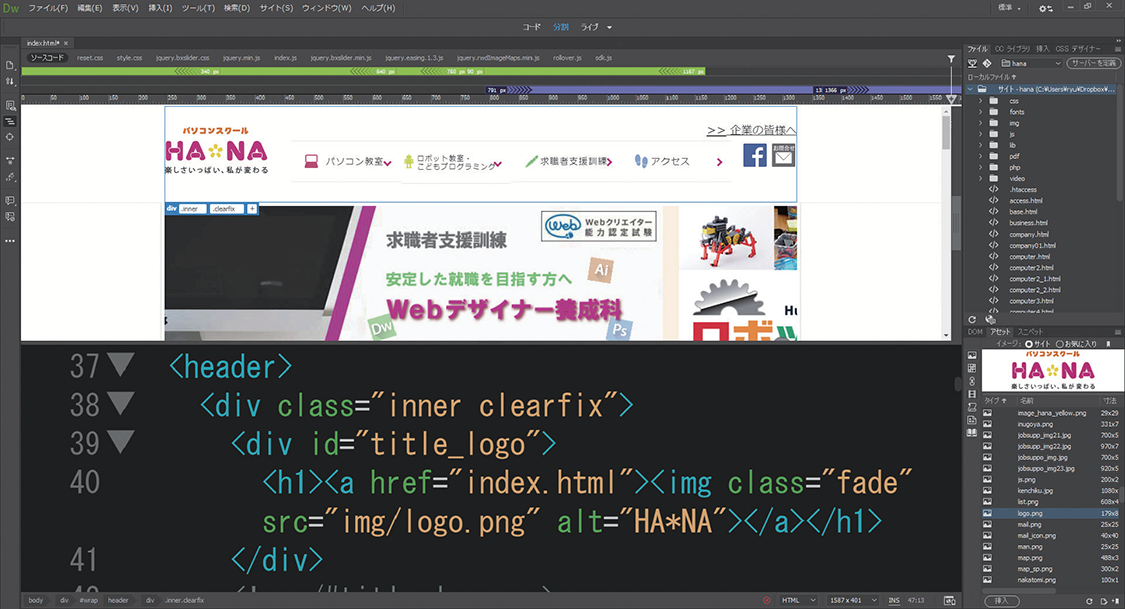Expand the js folder

pyautogui.click(x=981, y=134)
